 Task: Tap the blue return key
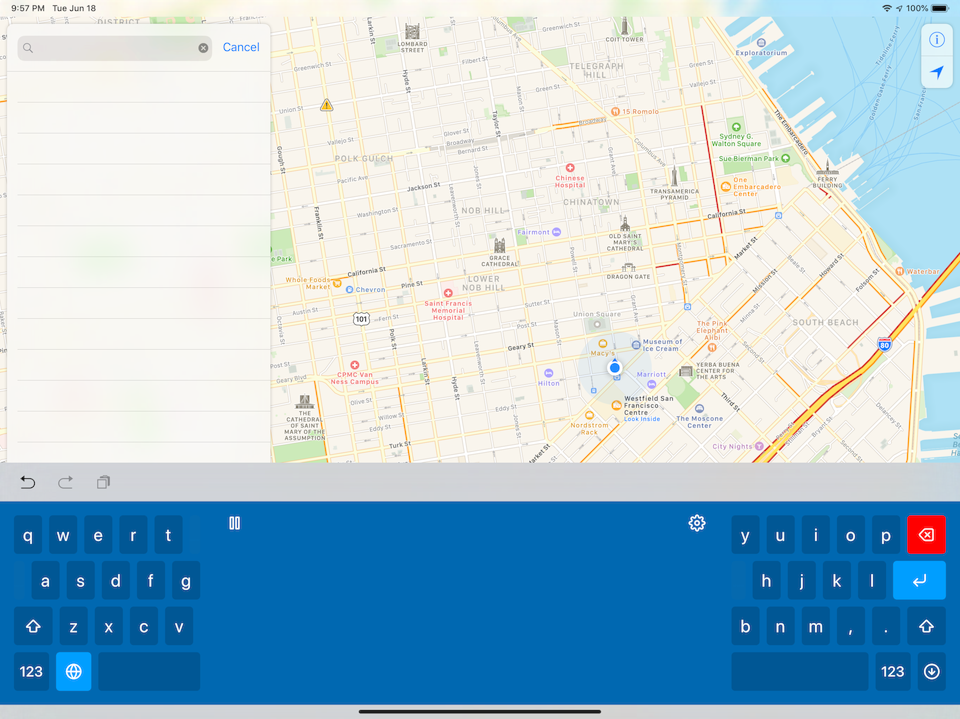coord(919,580)
